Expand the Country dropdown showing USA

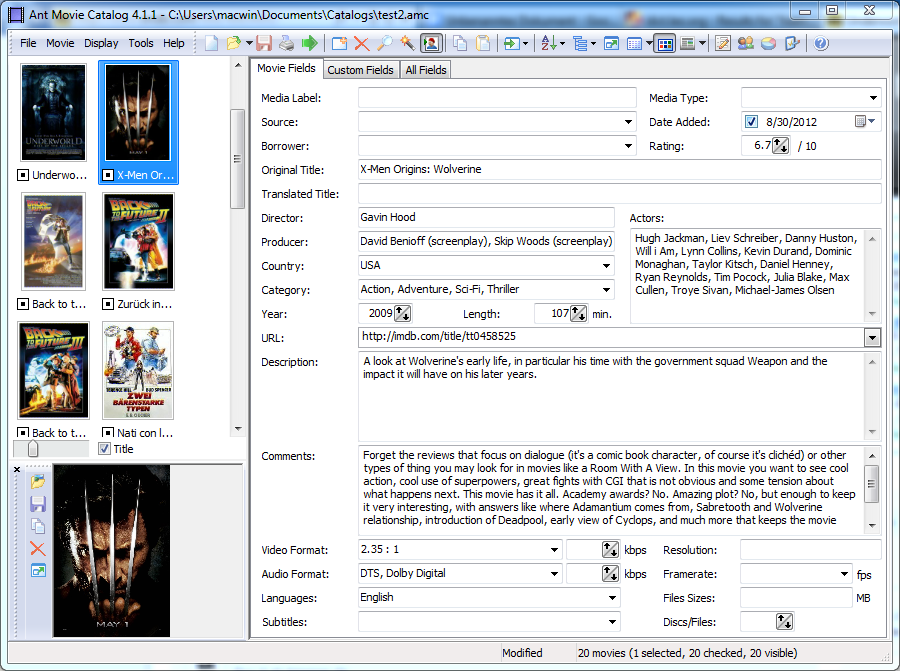(607, 266)
